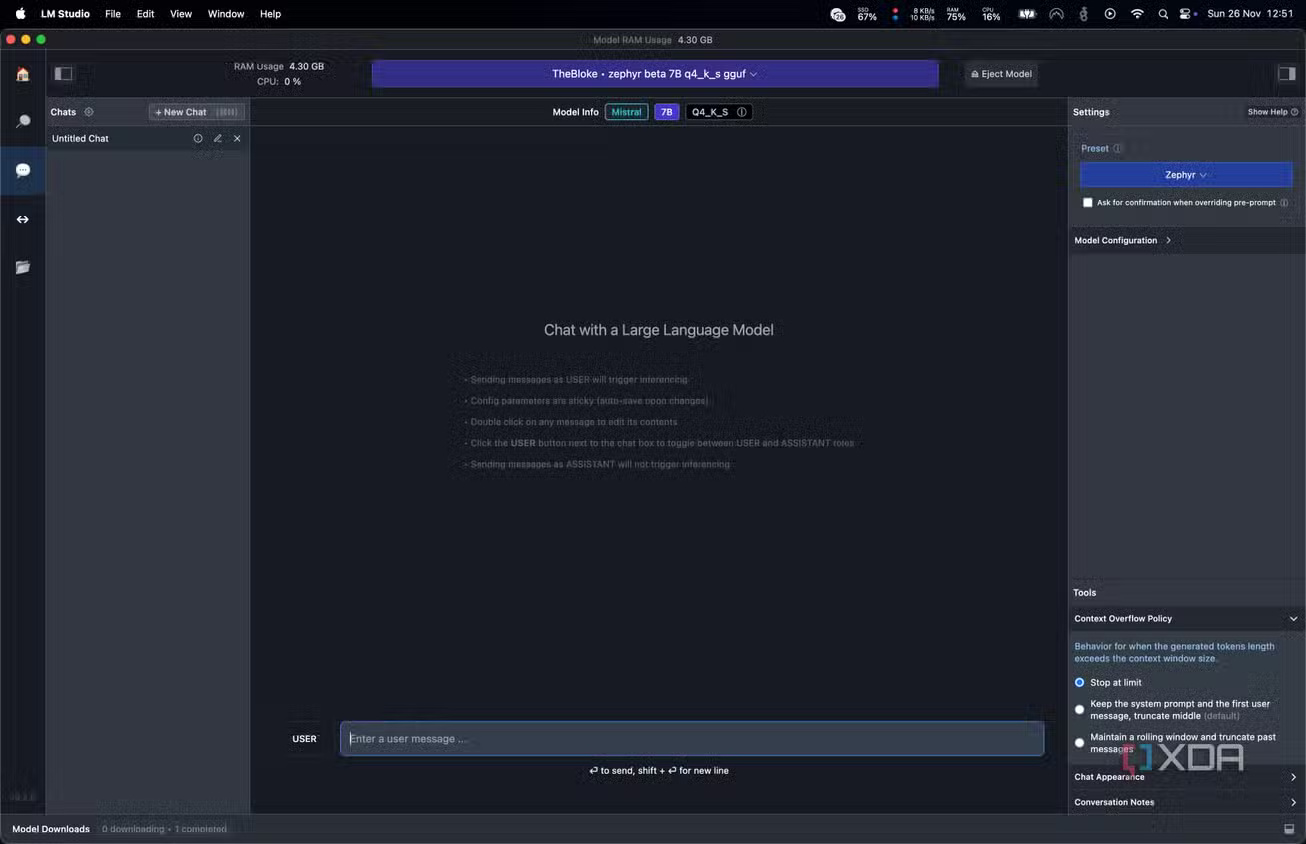Image resolution: width=1306 pixels, height=844 pixels.
Task: Open the Search models magnifier in the sidebar
Action: tap(22, 122)
